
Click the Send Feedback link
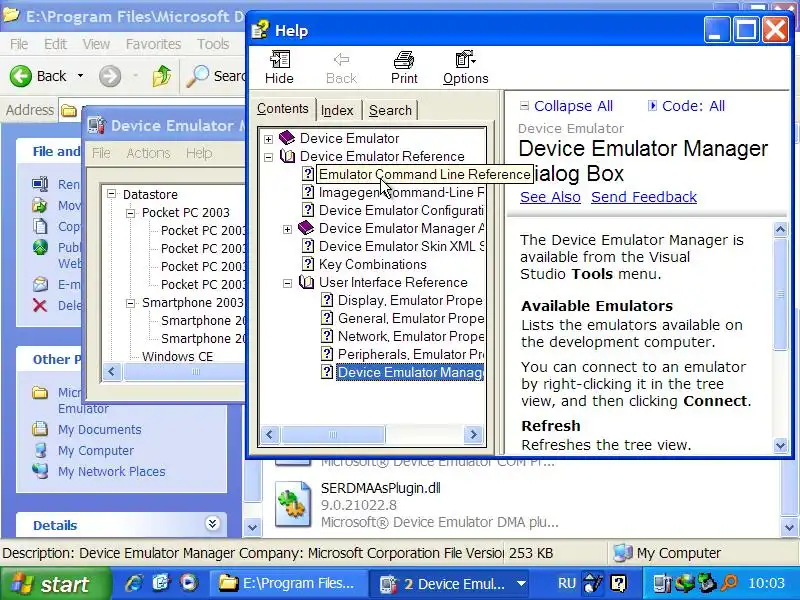pyautogui.click(x=644, y=197)
